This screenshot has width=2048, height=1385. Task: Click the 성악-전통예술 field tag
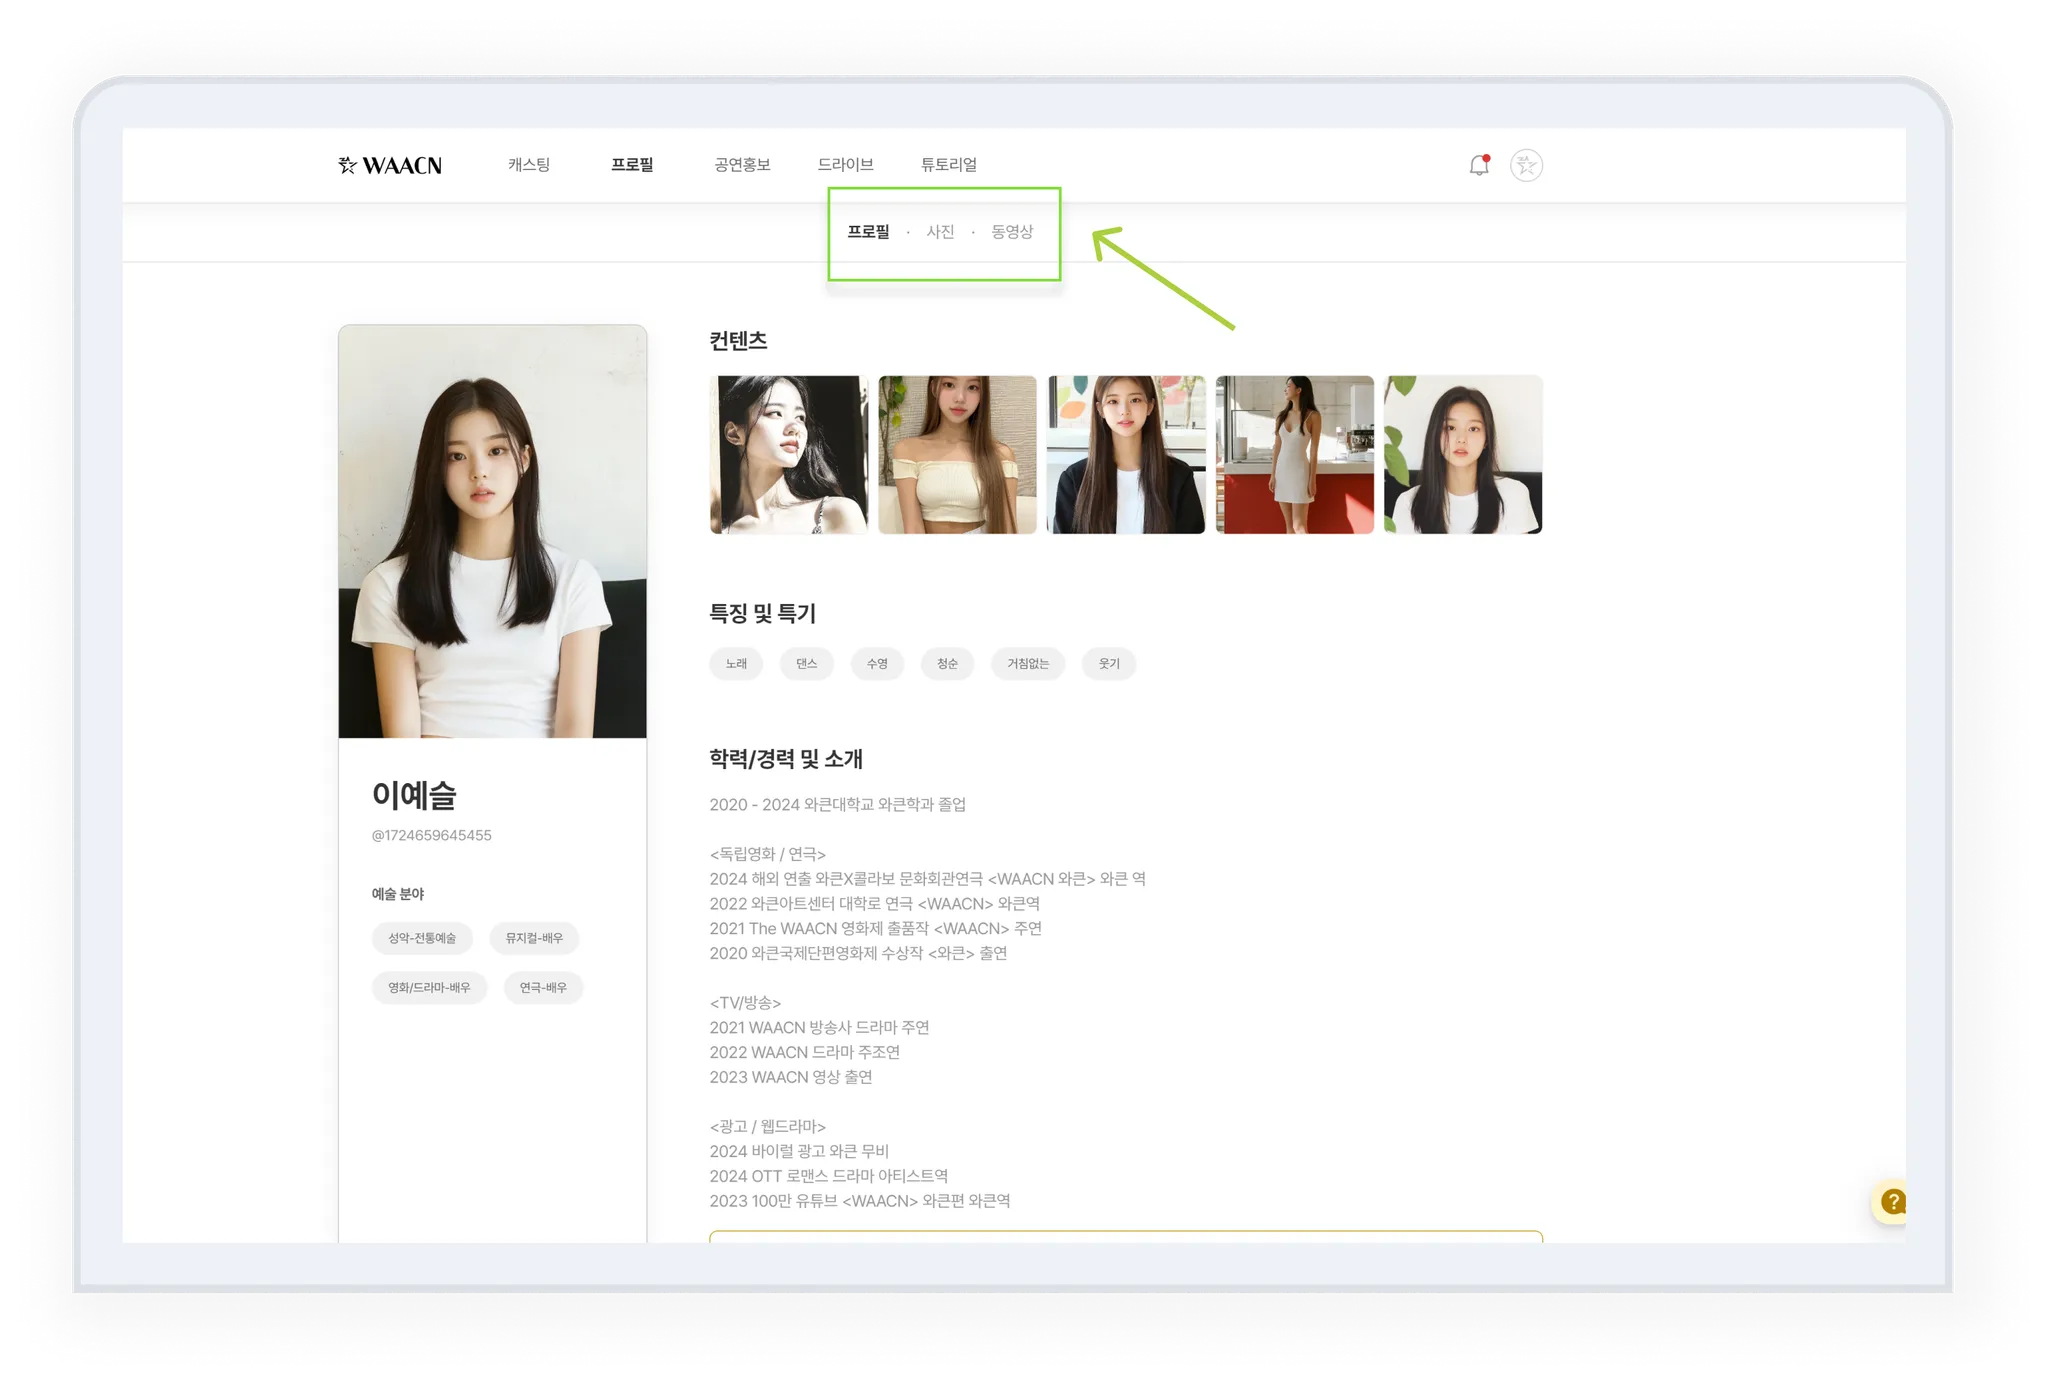point(422,938)
